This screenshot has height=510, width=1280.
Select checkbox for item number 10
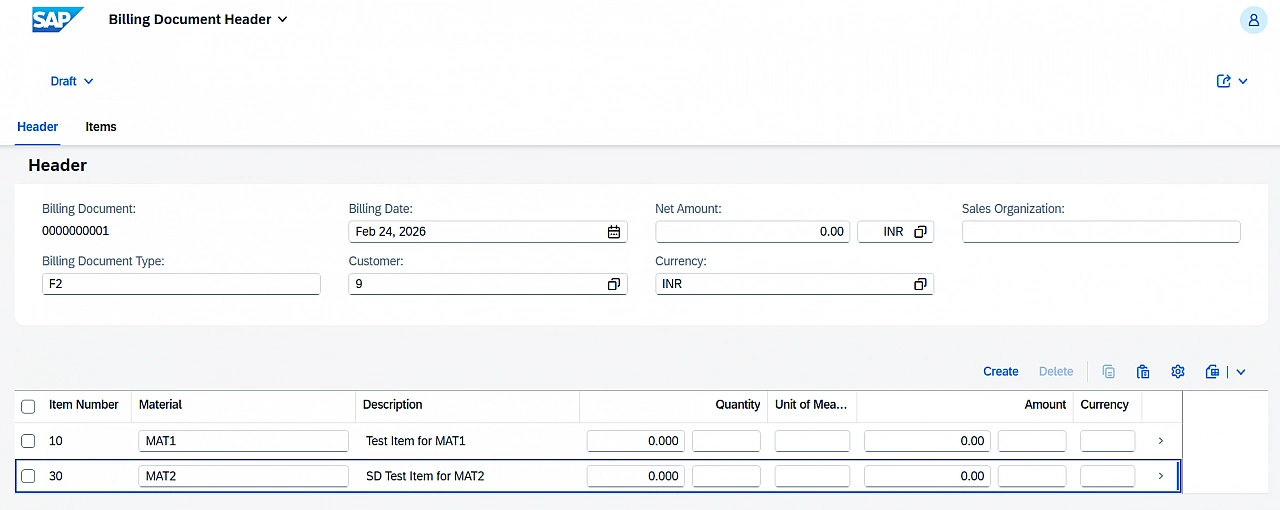click(x=28, y=441)
